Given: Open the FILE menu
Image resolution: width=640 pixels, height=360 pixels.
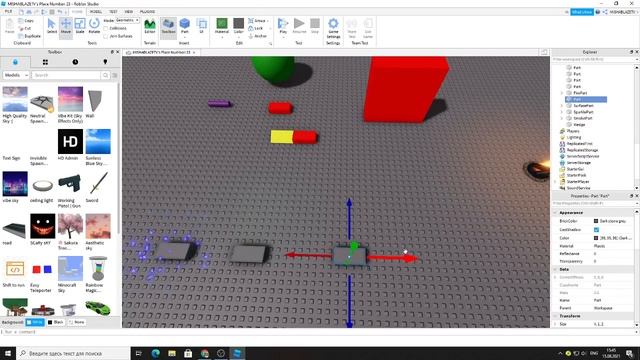Looking at the screenshot, I should click(8, 12).
